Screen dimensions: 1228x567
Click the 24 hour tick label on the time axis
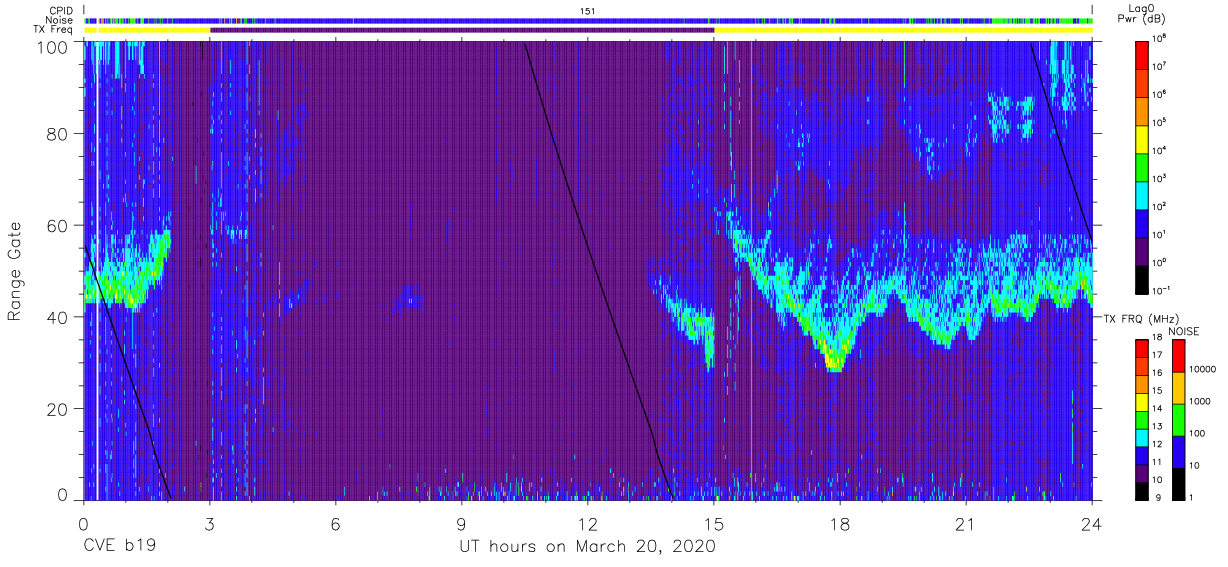coord(1091,523)
